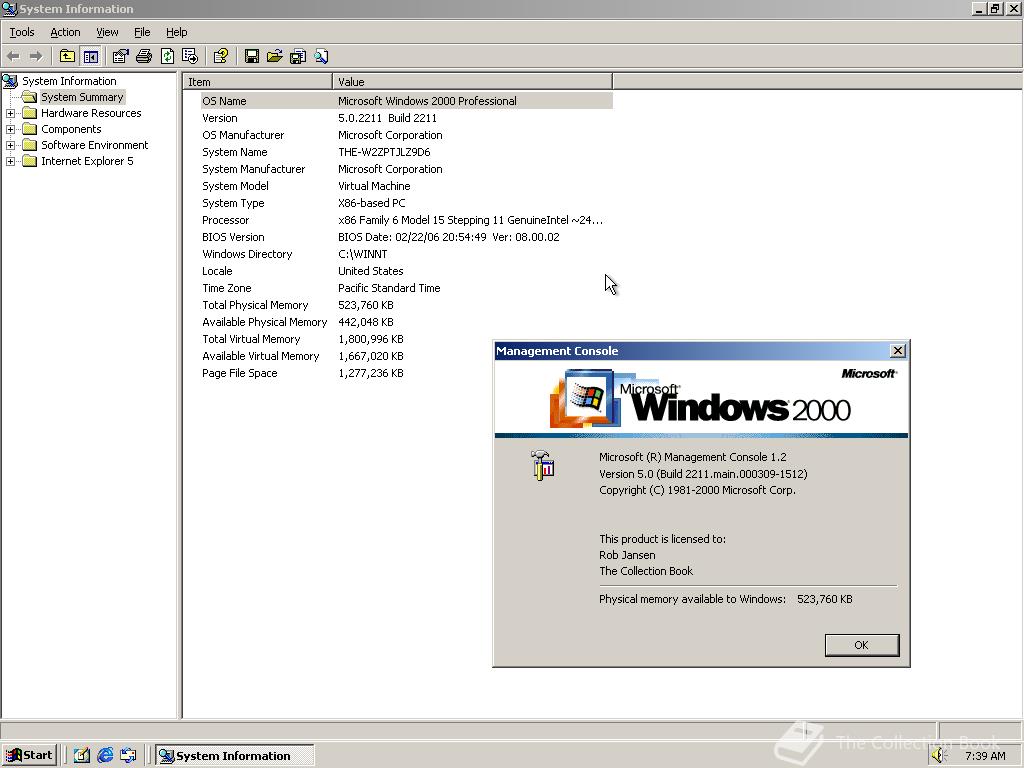Select Hardware Resources folder in tree
The height and width of the screenshot is (768, 1024).
(x=91, y=113)
